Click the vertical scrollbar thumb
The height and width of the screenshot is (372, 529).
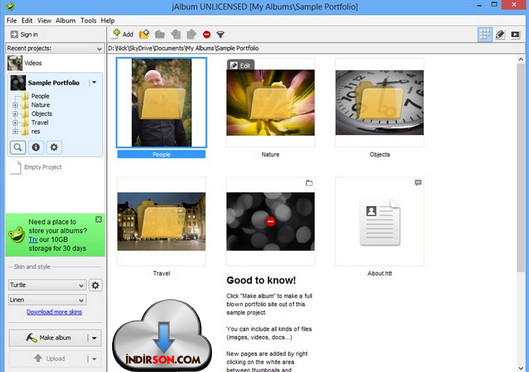[x=521, y=167]
